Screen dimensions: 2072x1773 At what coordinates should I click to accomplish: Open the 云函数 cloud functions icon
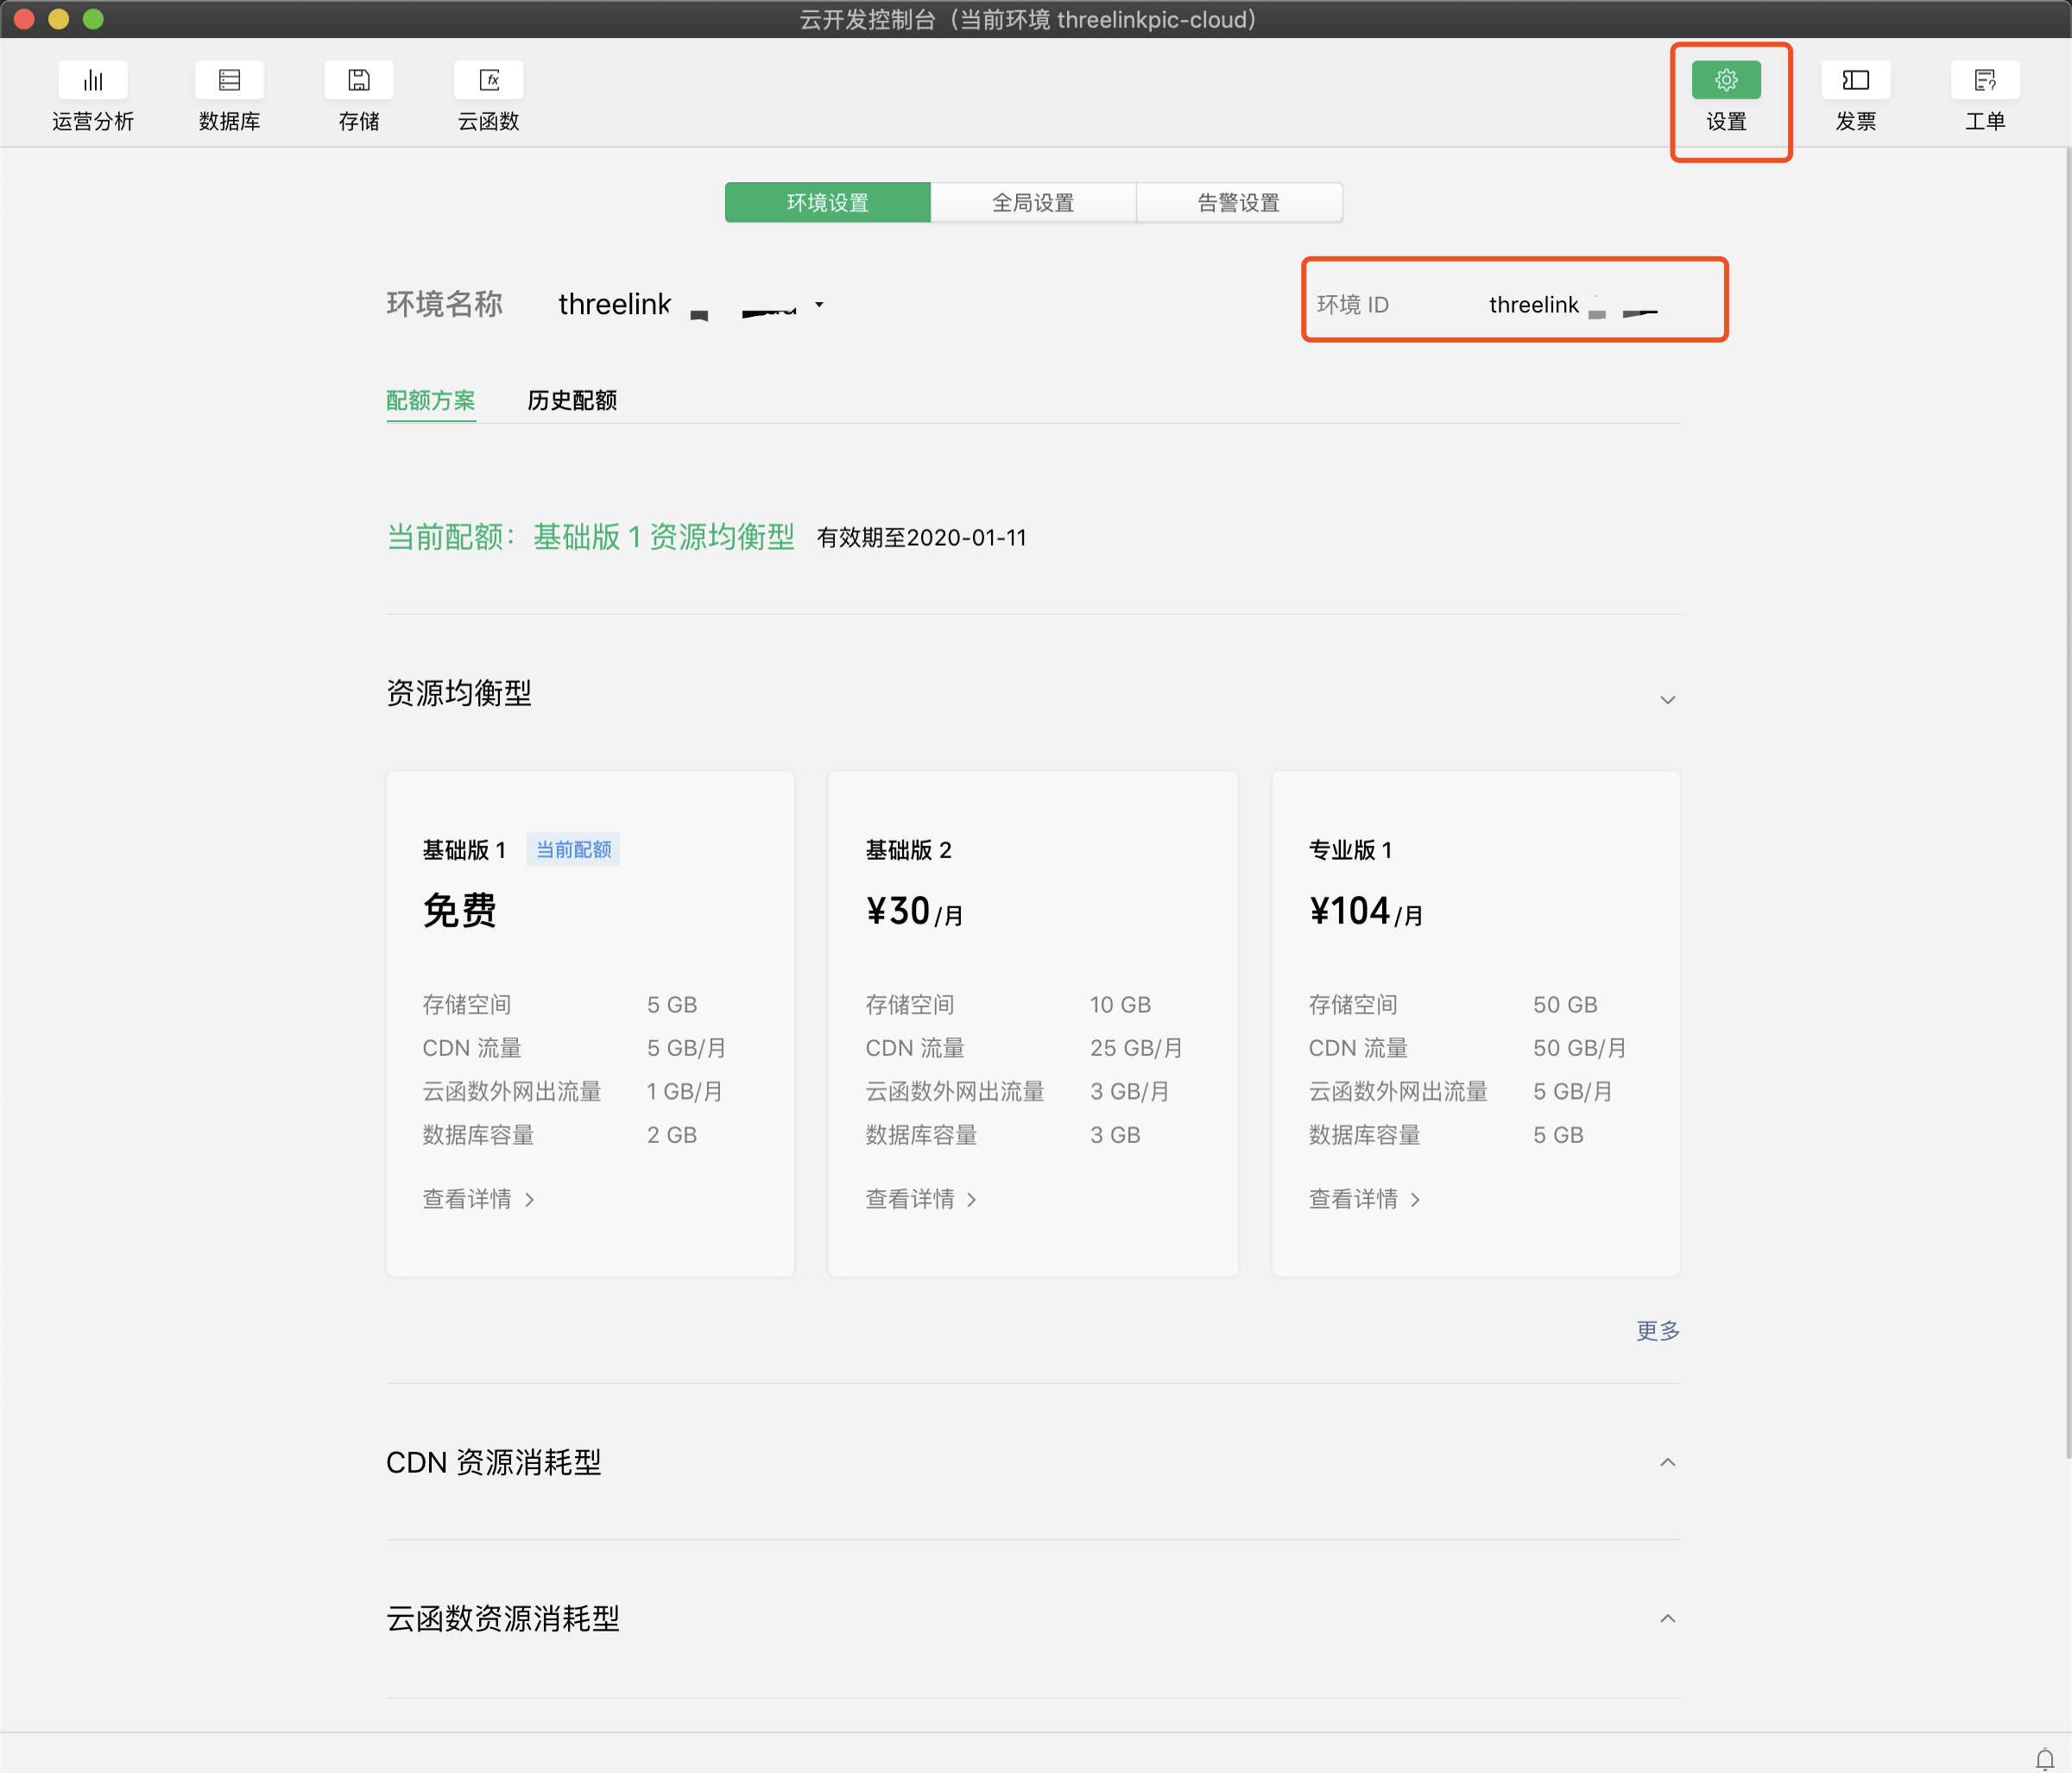488,80
